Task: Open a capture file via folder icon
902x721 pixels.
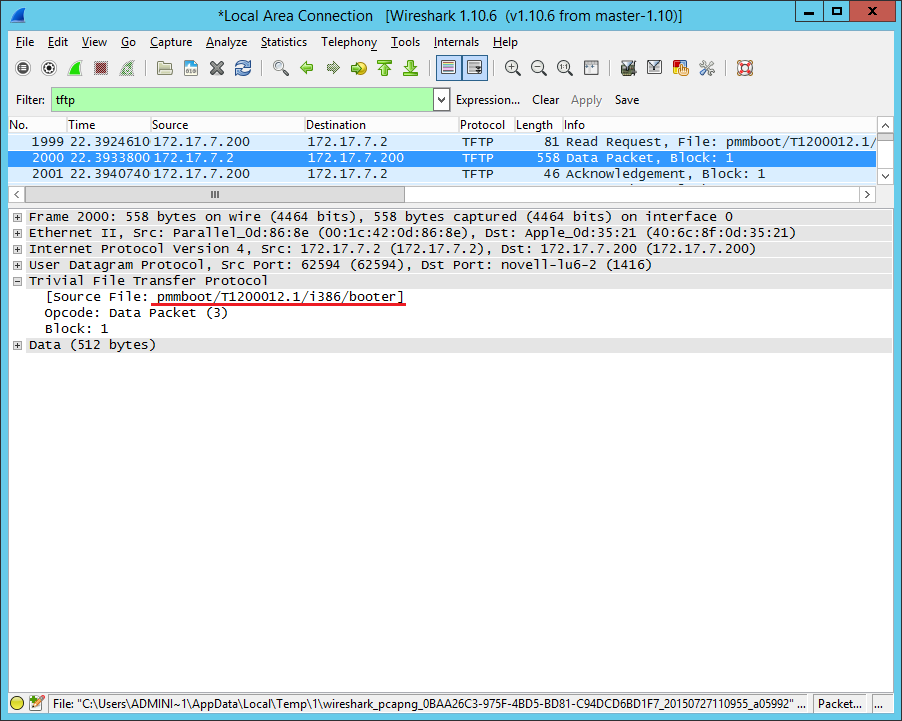Action: (x=165, y=68)
